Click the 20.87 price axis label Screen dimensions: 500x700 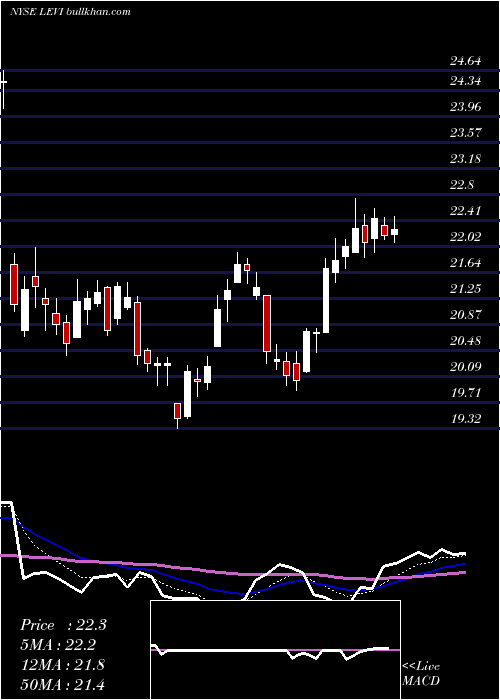(x=465, y=315)
